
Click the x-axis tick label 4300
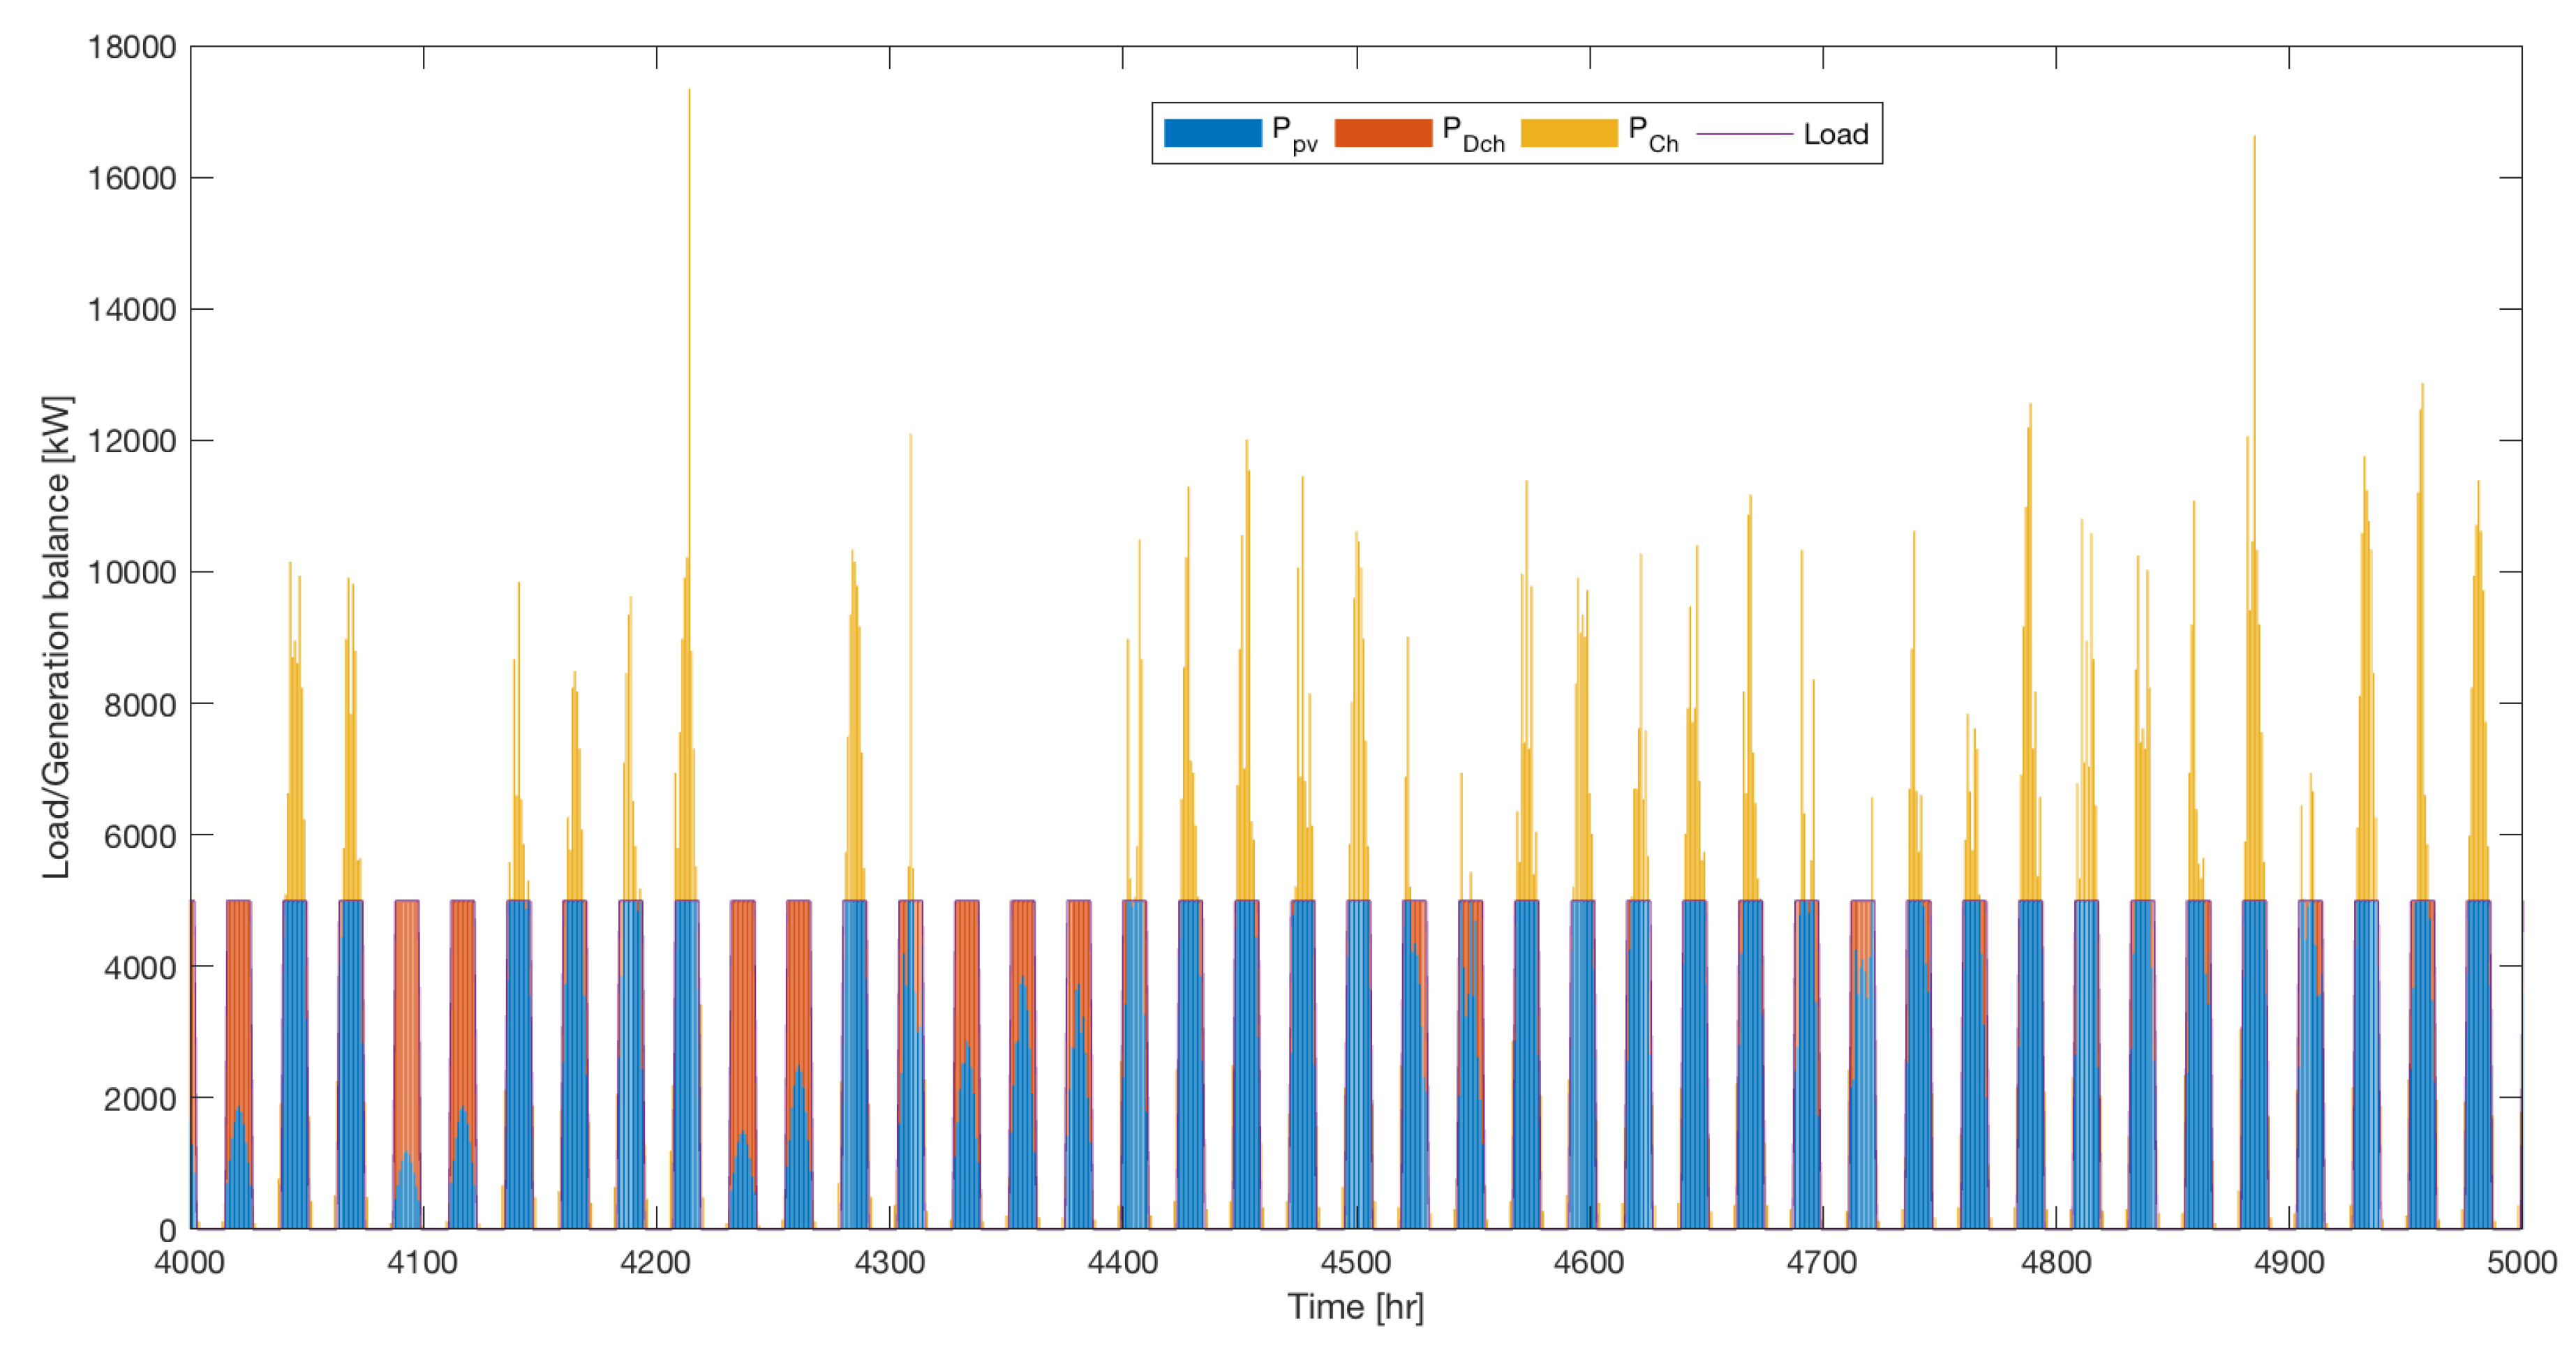(889, 1262)
